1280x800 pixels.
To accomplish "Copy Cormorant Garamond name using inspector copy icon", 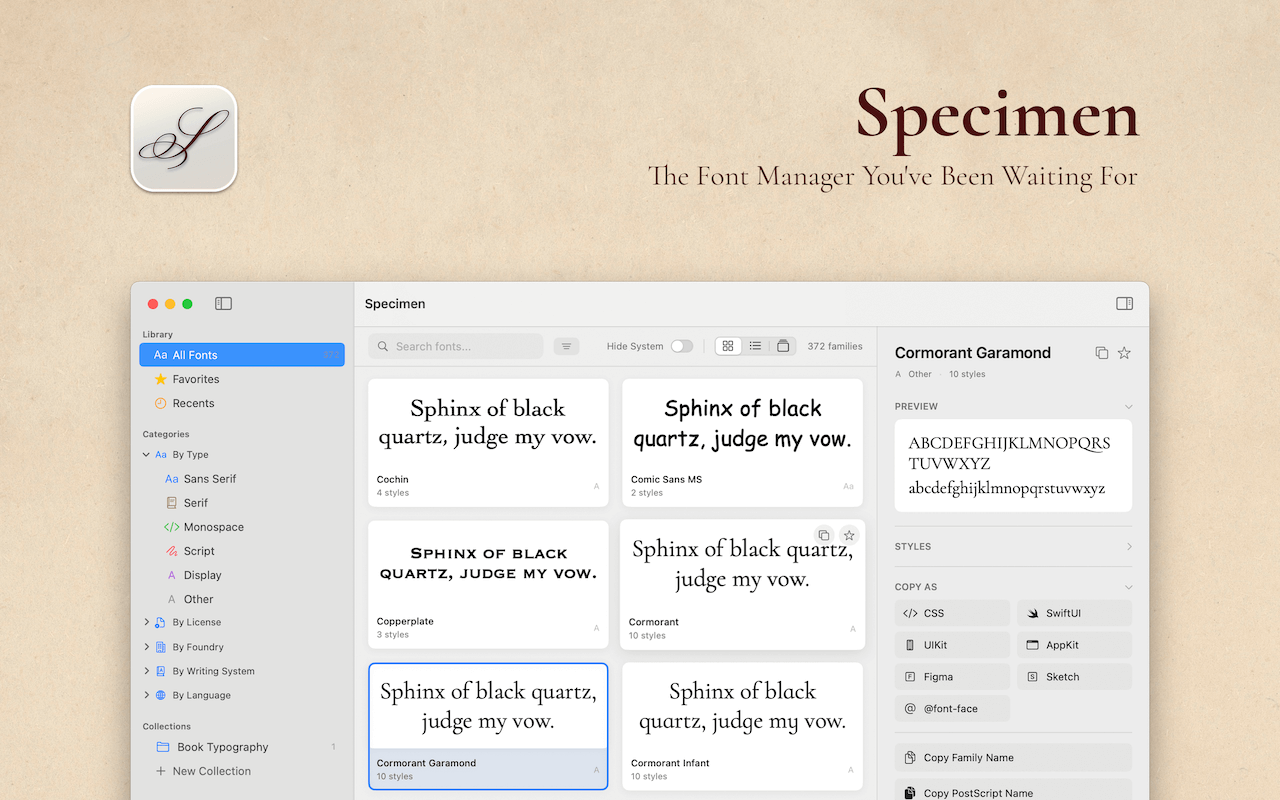I will click(1101, 352).
